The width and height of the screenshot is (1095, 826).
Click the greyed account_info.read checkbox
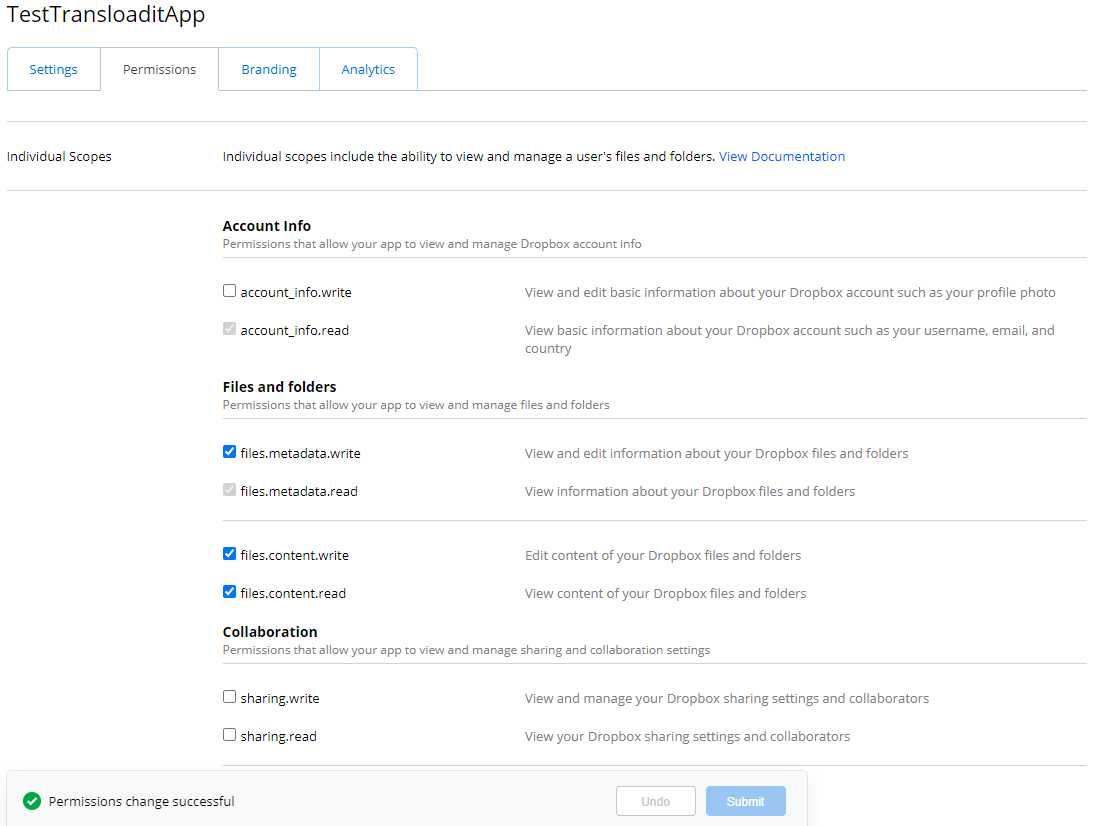[x=229, y=328]
